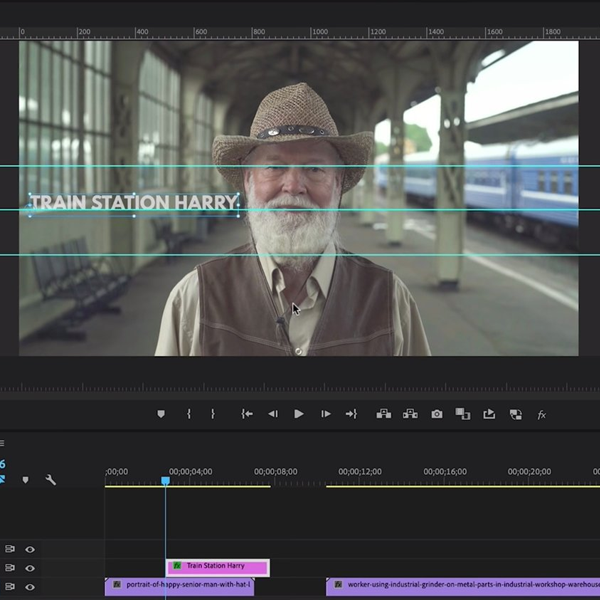
Task: Open the timeline panel menu icon
Action: [x=3, y=444]
